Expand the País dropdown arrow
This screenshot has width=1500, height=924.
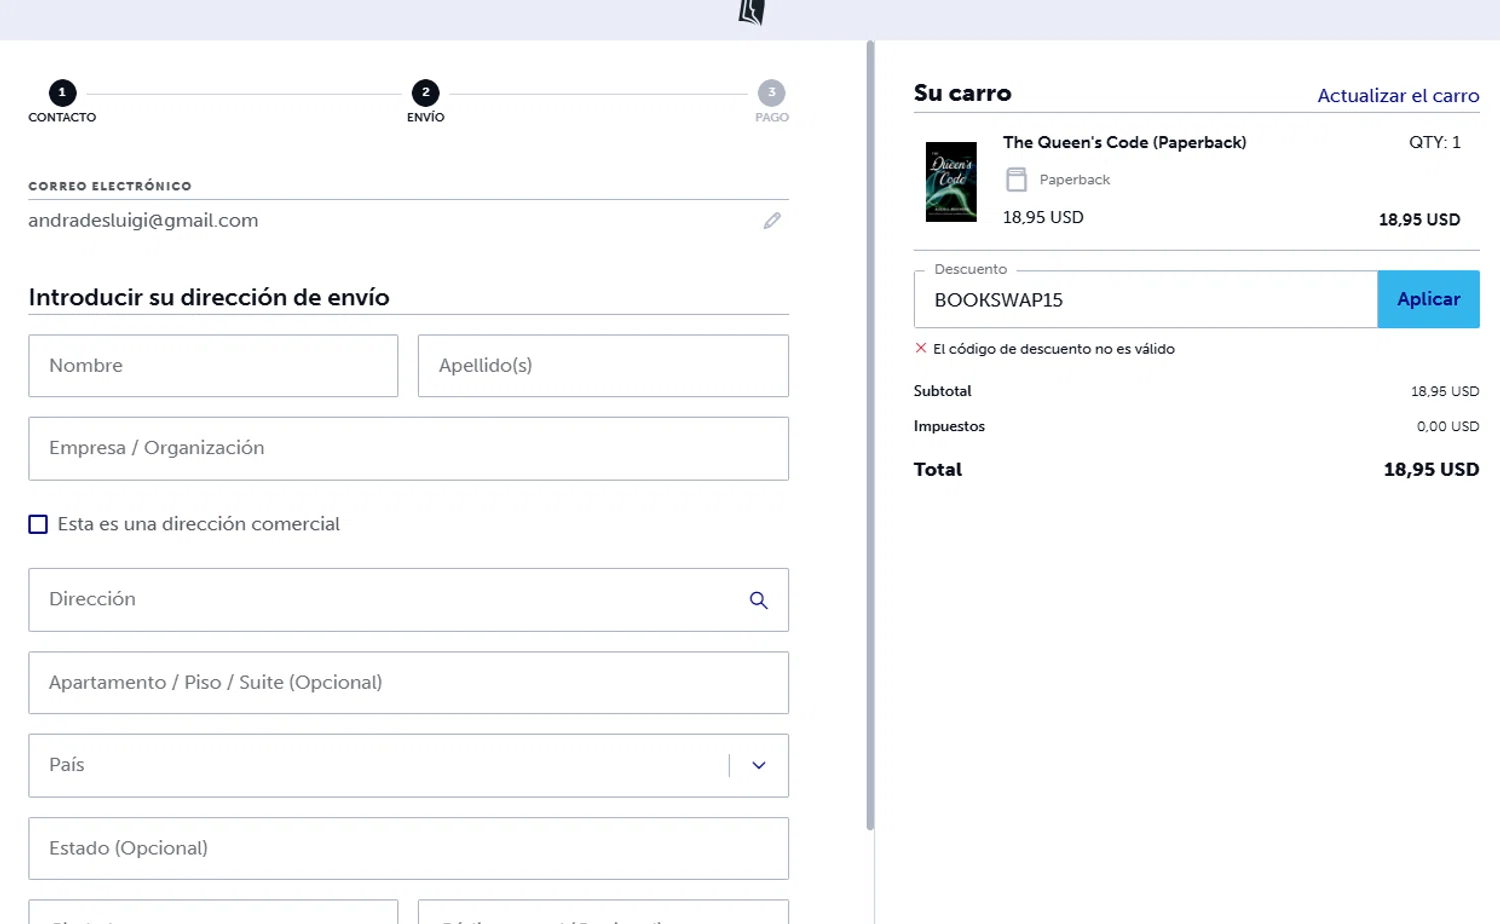pos(759,766)
